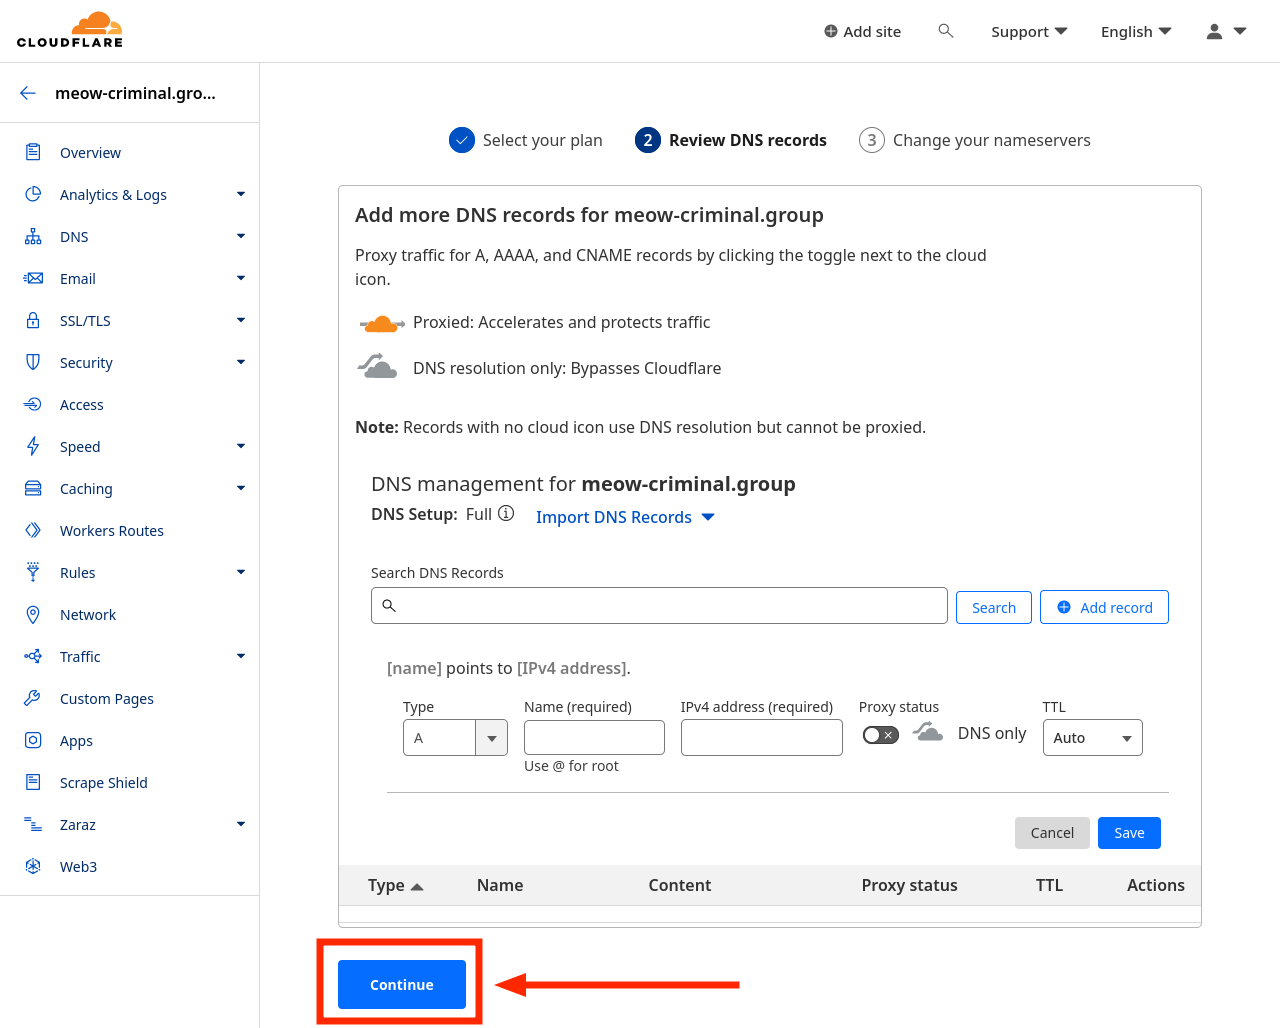Click the Review DNS records step
1280x1028 pixels.
(731, 140)
